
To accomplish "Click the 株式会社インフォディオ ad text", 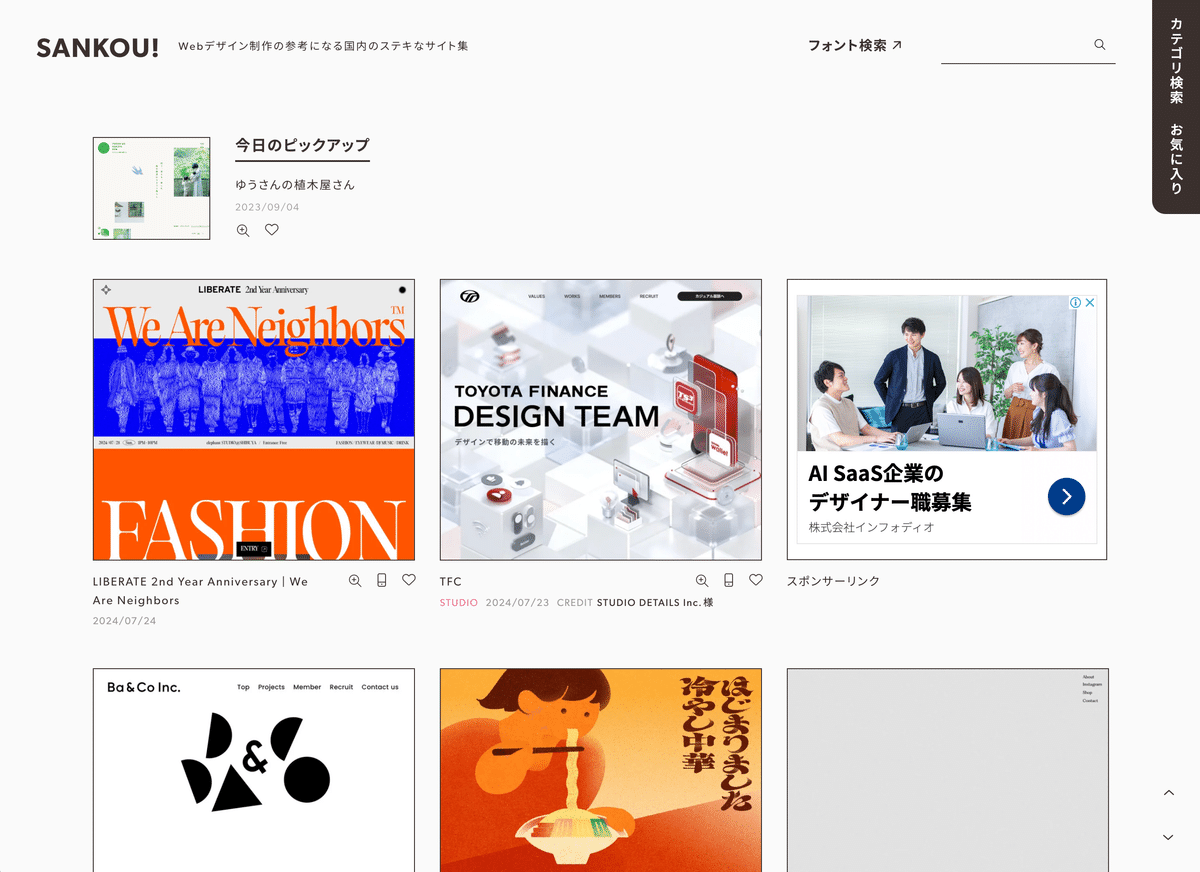I will click(871, 527).
